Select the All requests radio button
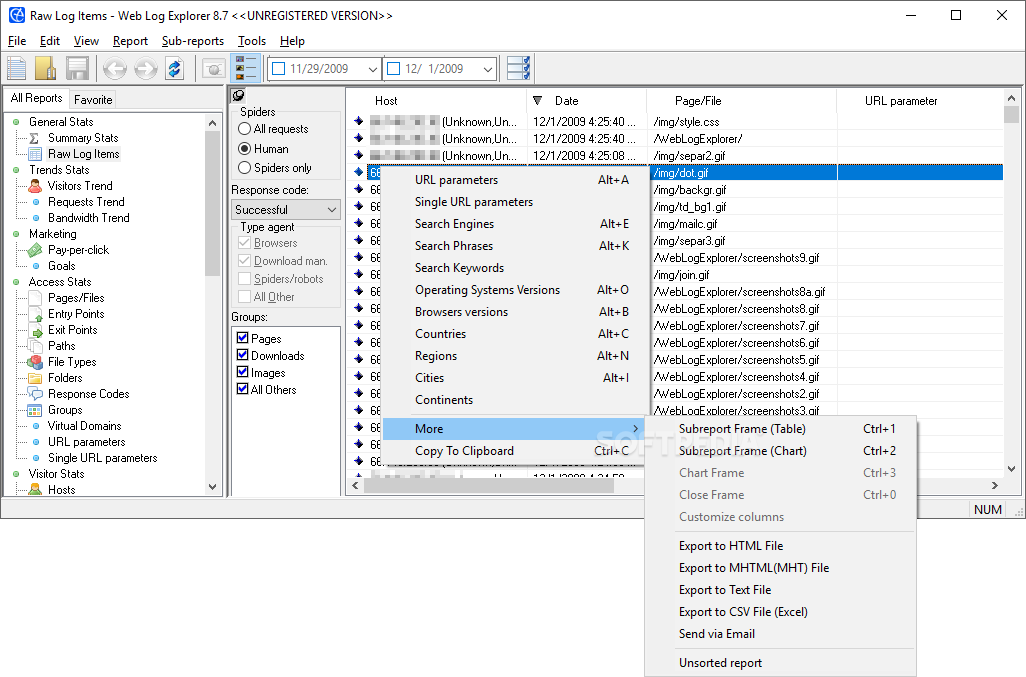Viewport: 1026px width, 677px height. 245,129
